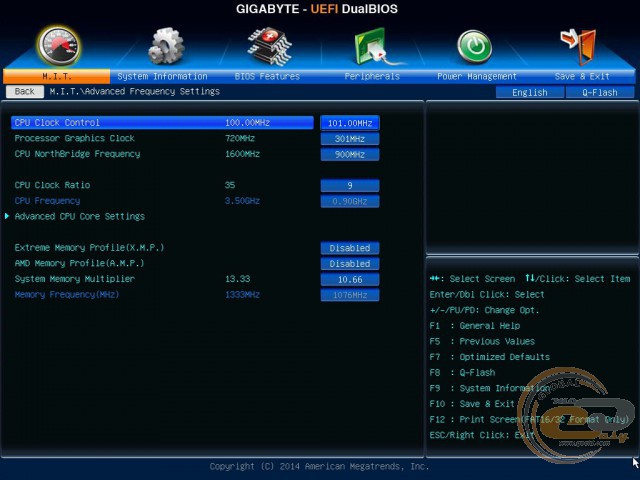
Task: Click the Back button
Action: (24, 91)
